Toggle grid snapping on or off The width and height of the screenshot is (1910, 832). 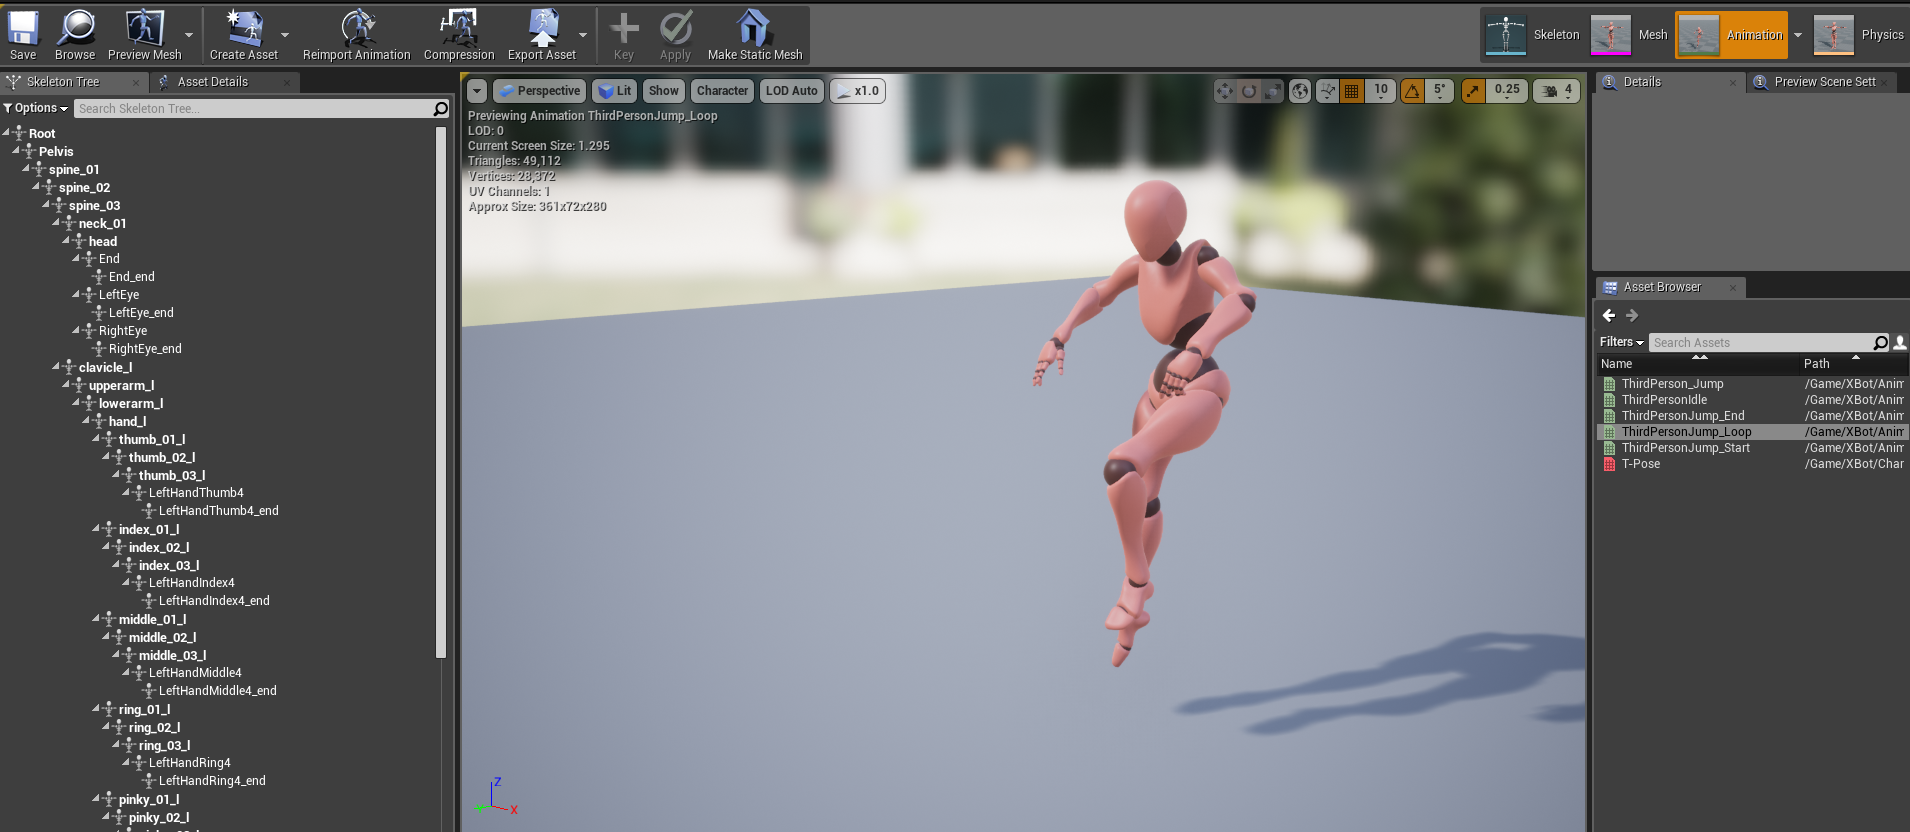click(x=1352, y=91)
